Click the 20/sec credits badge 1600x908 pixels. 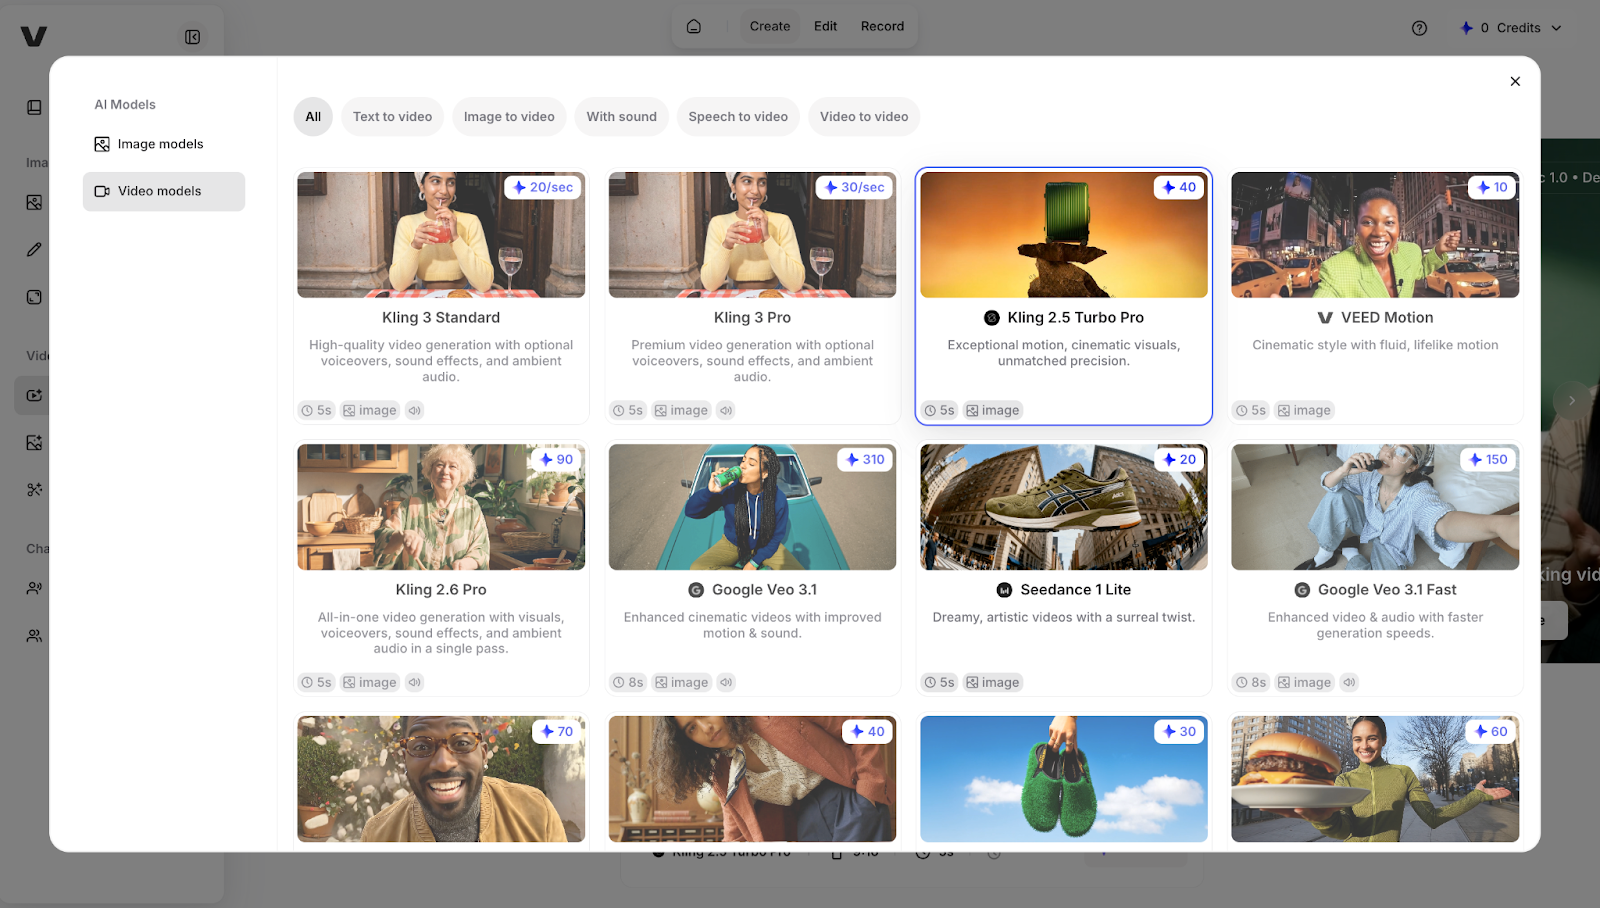click(543, 187)
